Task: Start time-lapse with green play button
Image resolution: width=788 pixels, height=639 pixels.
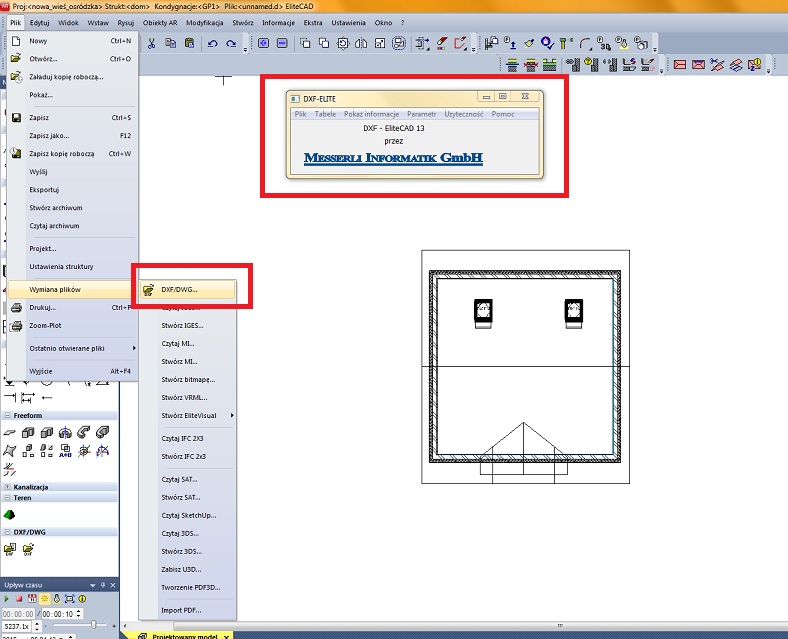Action: 7,598
